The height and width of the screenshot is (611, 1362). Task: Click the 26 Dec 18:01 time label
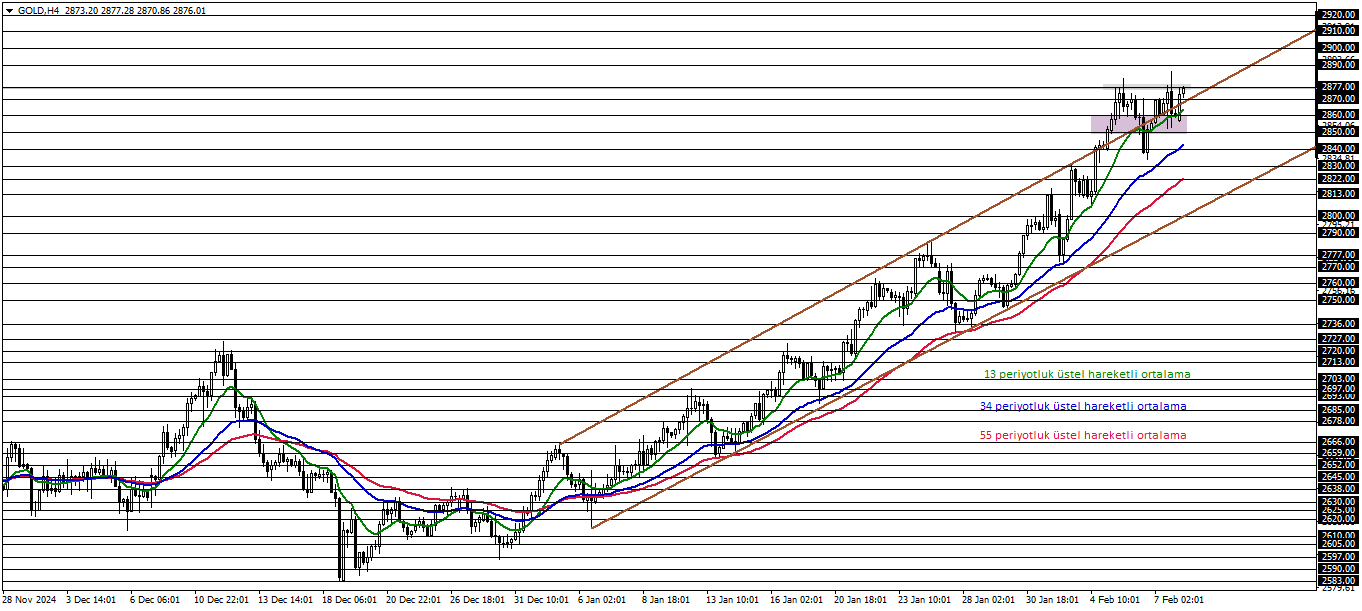click(x=478, y=600)
